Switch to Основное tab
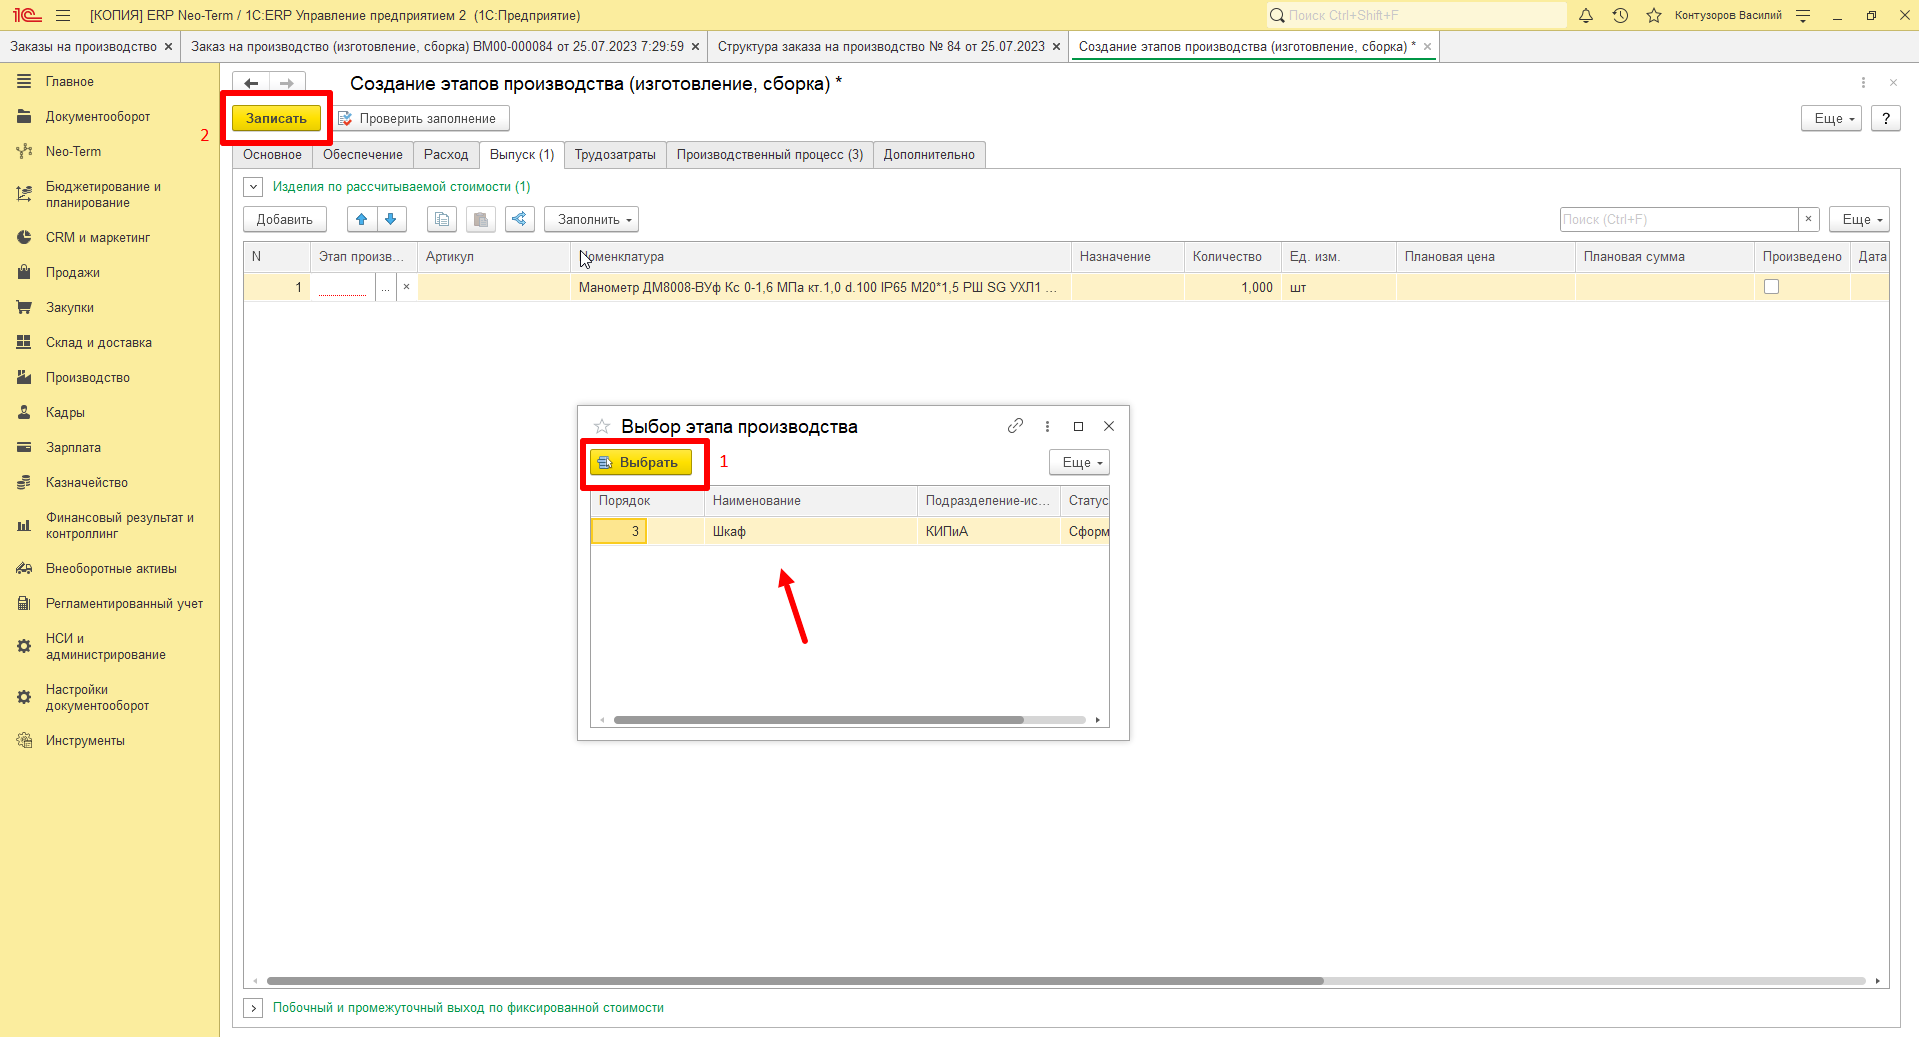This screenshot has height=1037, width=1919. 272,154
